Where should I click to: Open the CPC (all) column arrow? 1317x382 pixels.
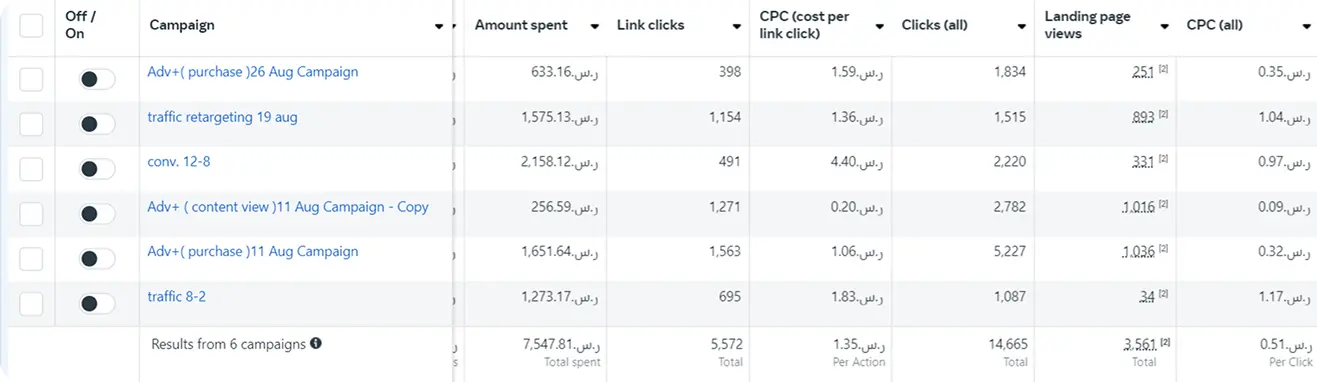(x=1307, y=27)
